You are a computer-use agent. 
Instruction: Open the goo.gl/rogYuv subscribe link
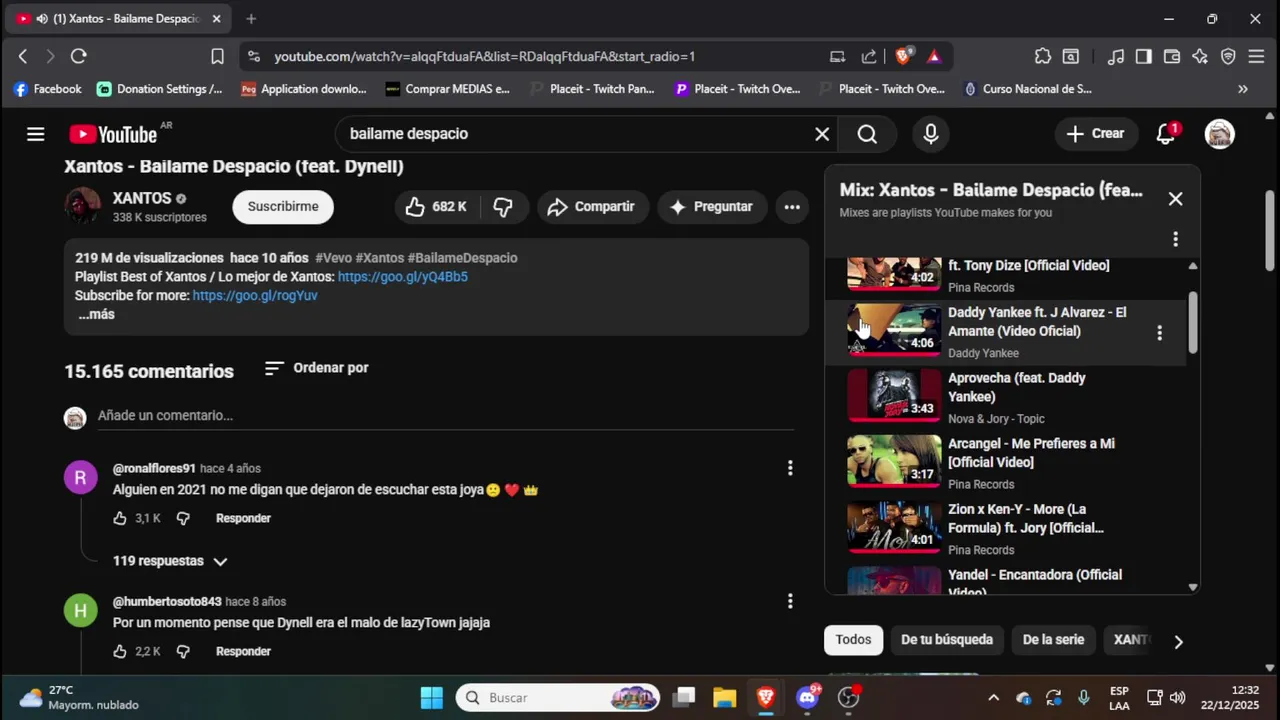255,296
